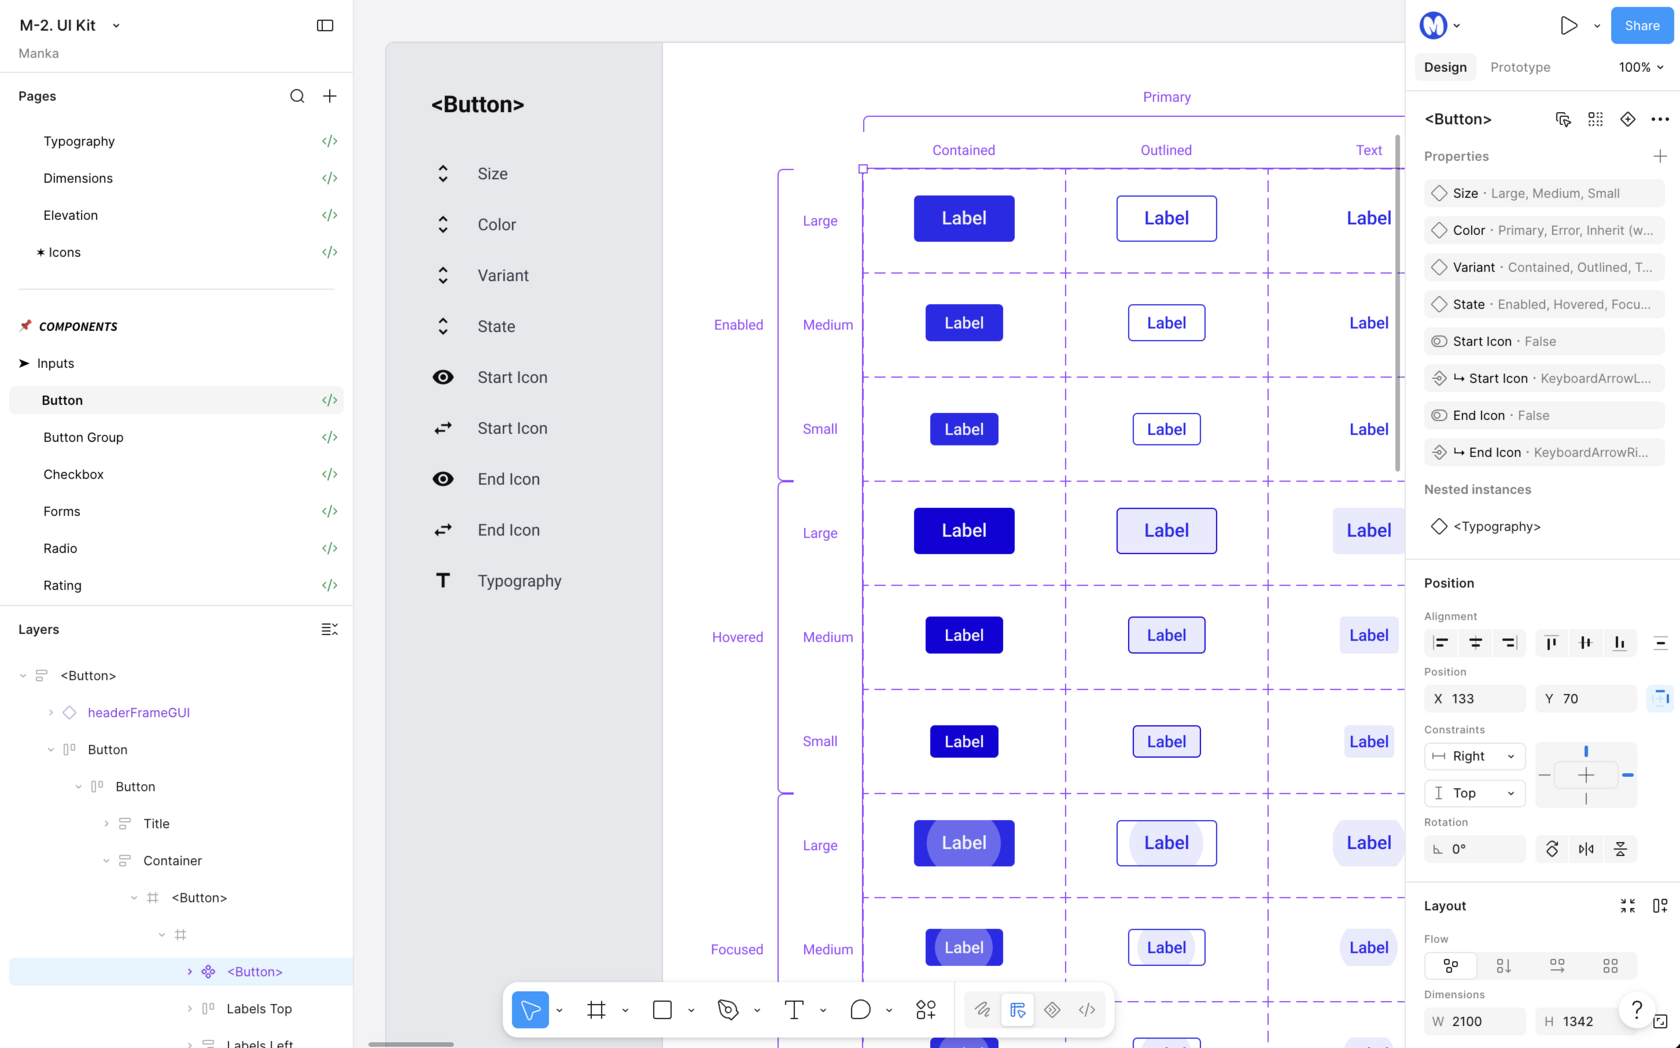Select grid flow layout option

[1610, 965]
